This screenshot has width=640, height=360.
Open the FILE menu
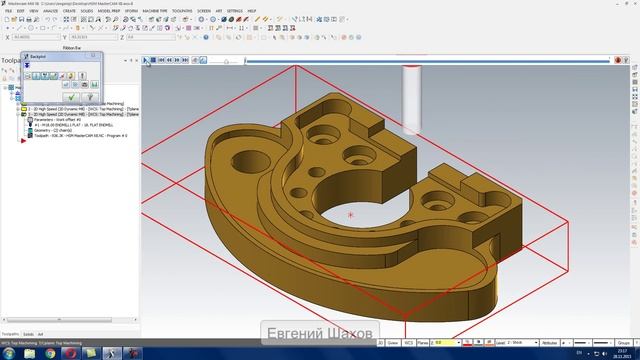(8, 11)
